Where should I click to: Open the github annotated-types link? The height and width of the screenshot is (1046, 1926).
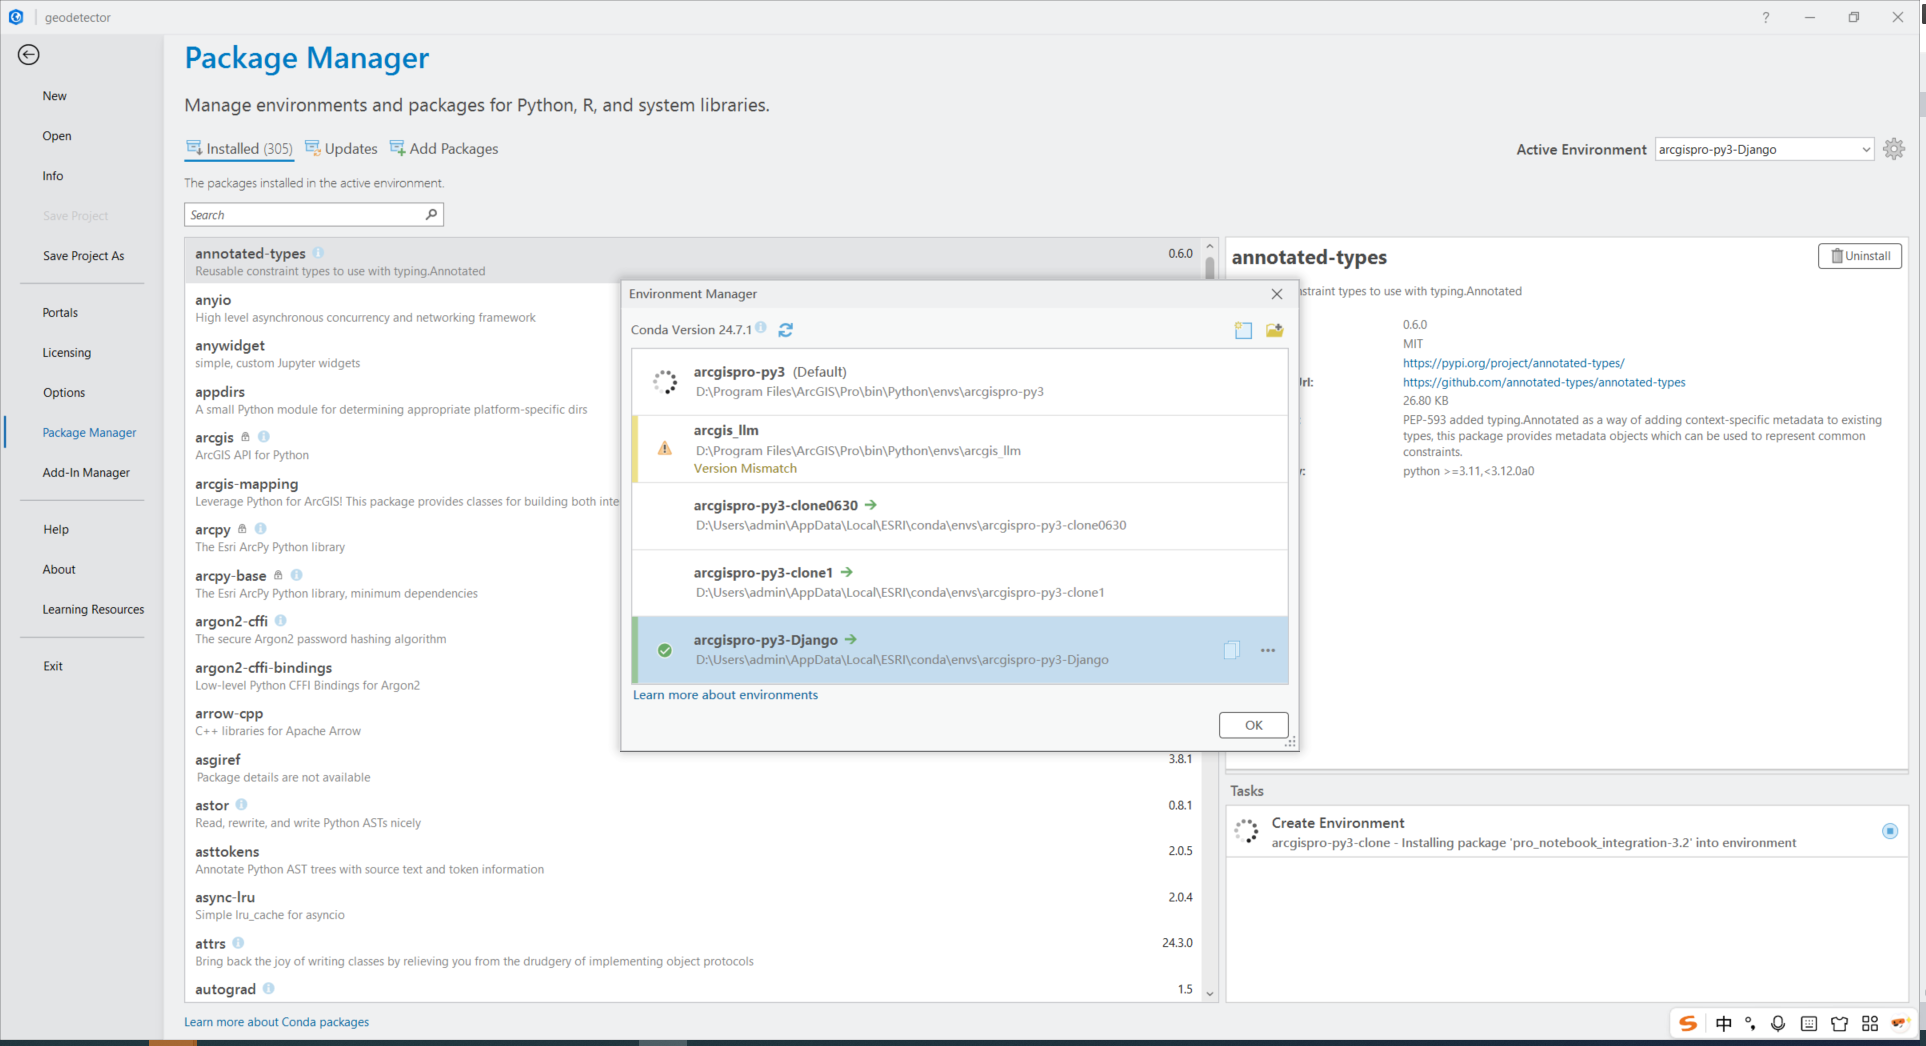point(1544,382)
